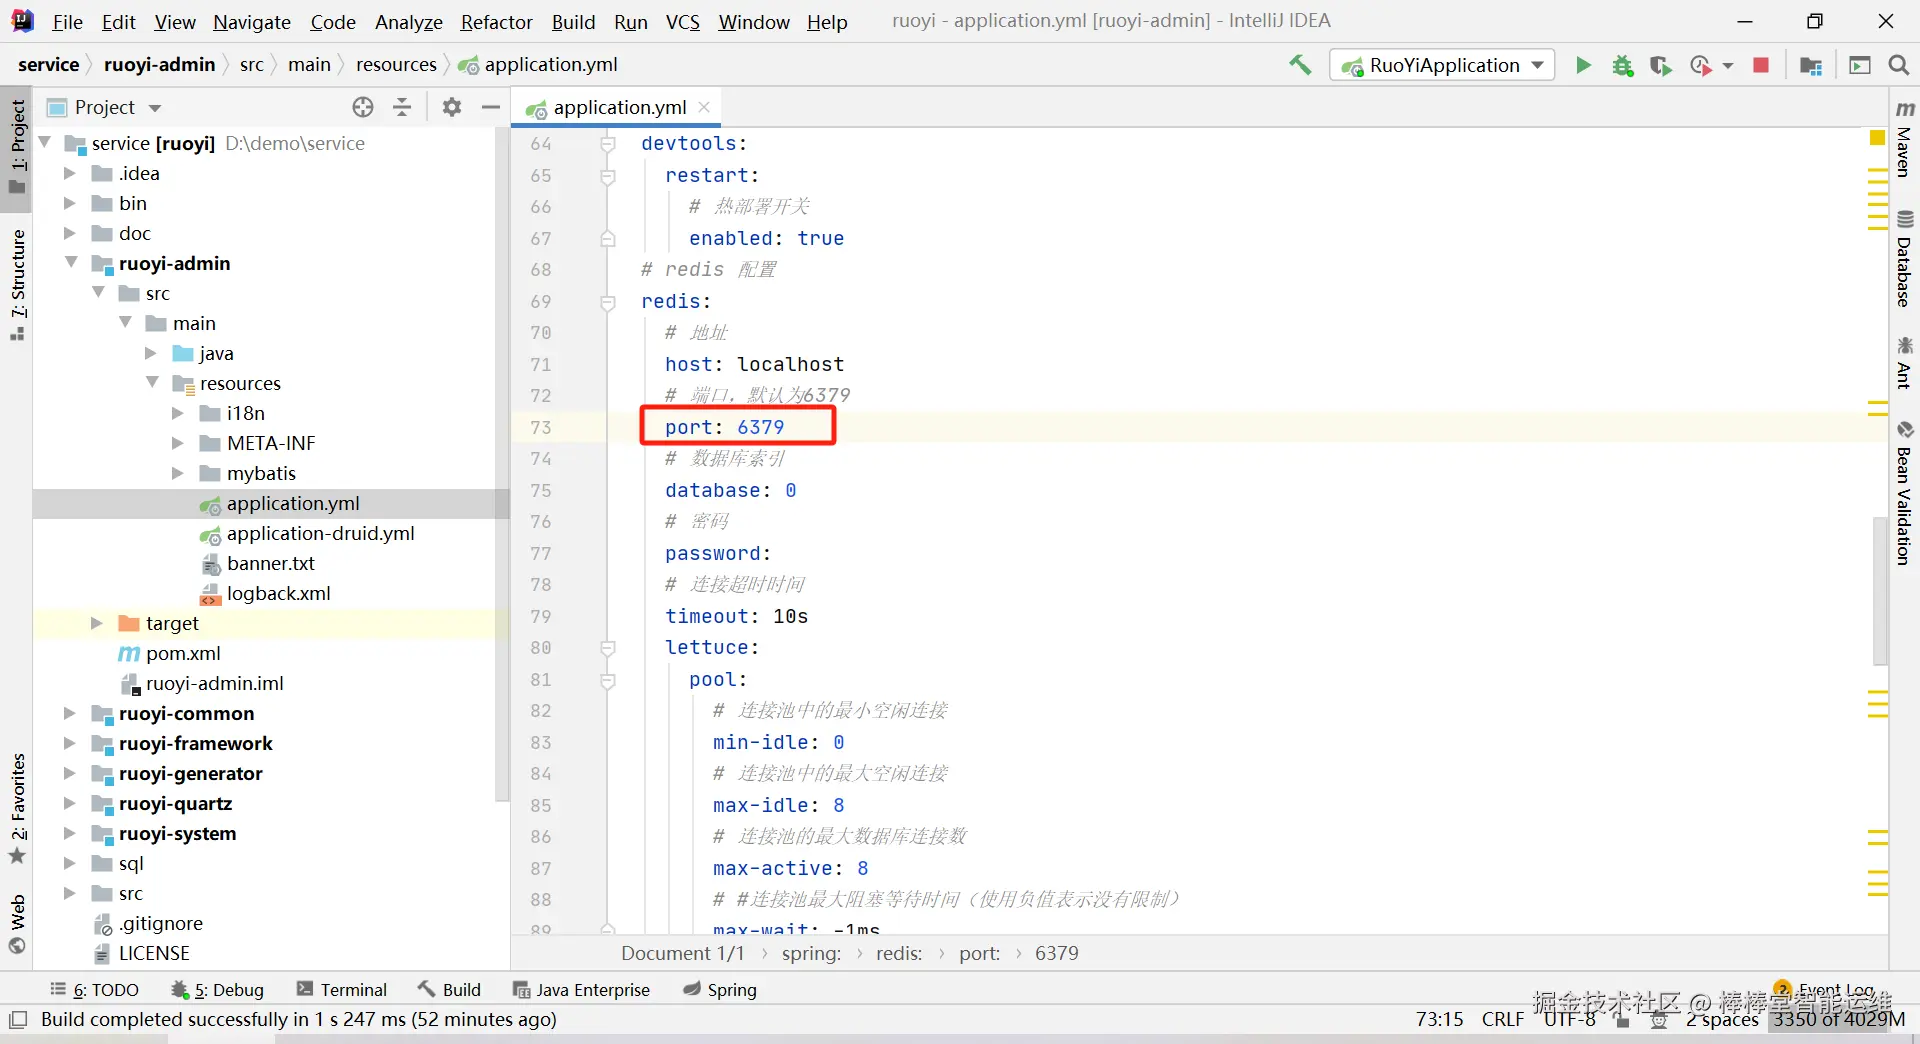Toggle tool window quick access icon
The image size is (1920, 1044).
pyautogui.click(x=17, y=1020)
